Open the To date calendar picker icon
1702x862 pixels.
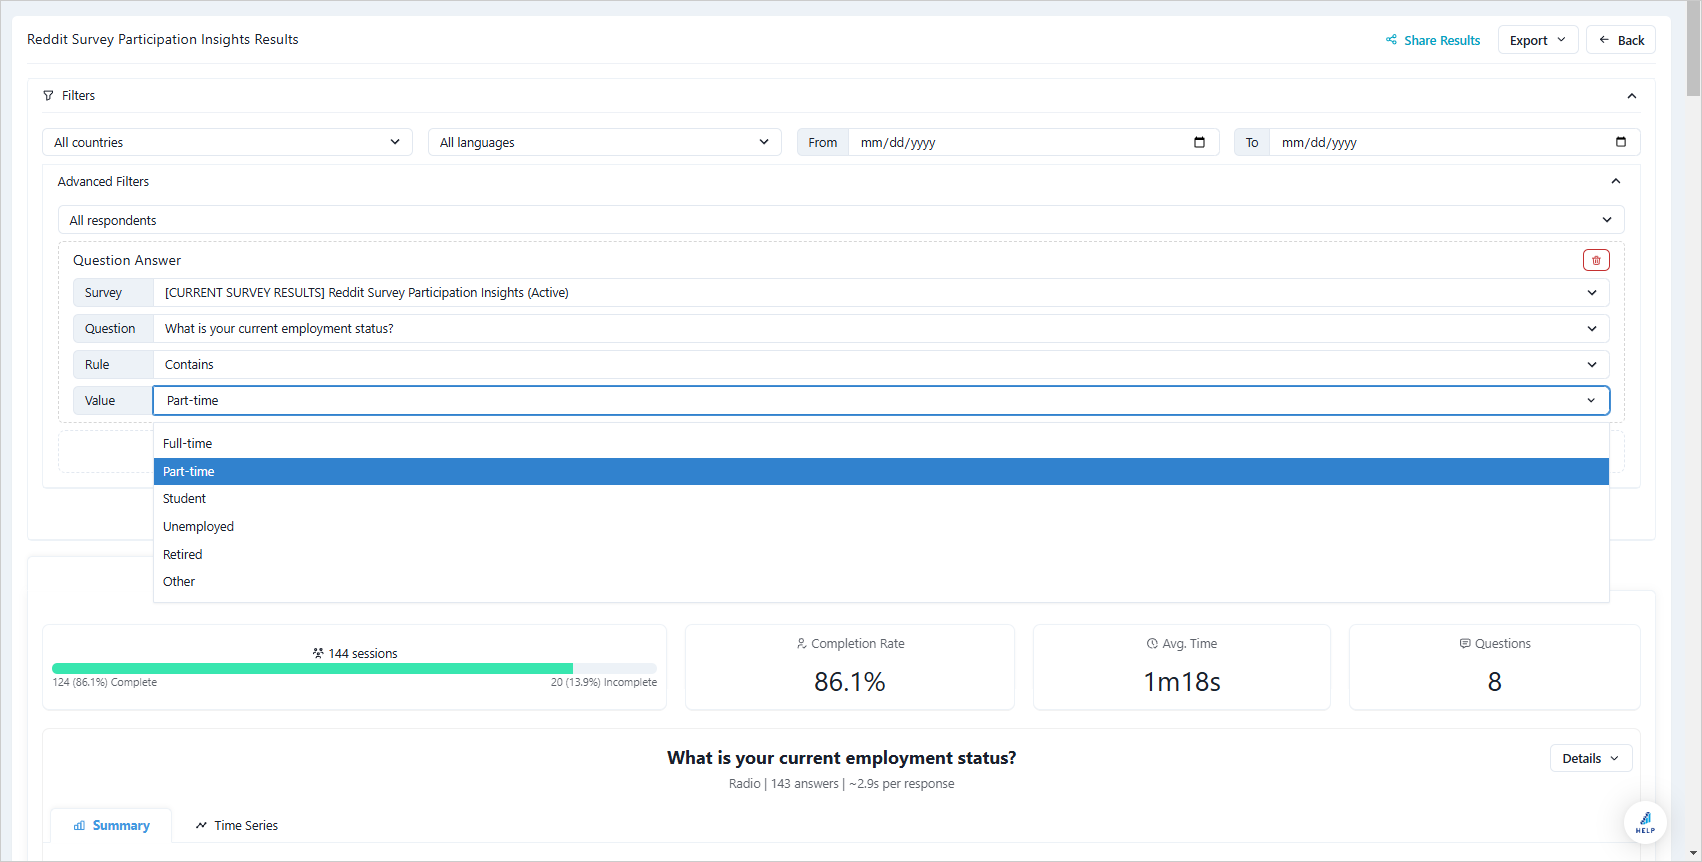click(x=1621, y=142)
